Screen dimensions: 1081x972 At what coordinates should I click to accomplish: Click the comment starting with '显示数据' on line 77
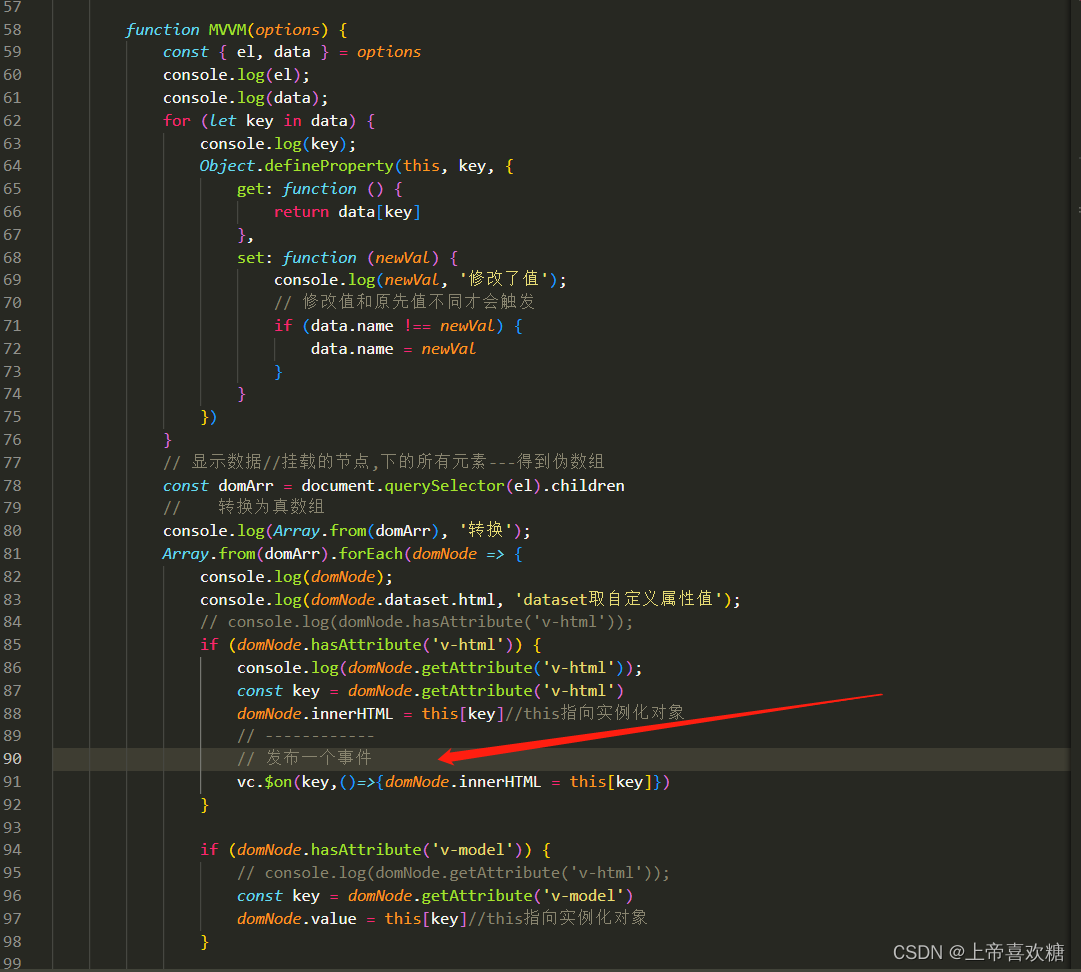tap(383, 462)
